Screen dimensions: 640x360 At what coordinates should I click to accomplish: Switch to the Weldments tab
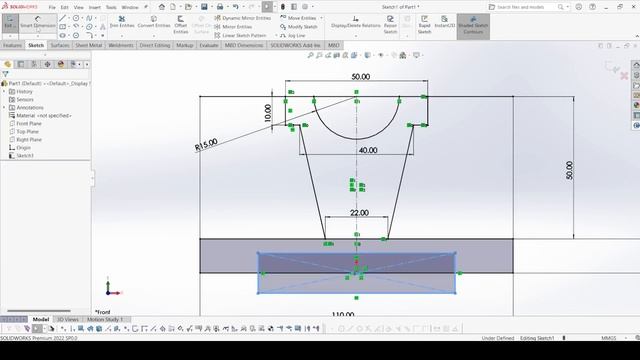point(121,45)
